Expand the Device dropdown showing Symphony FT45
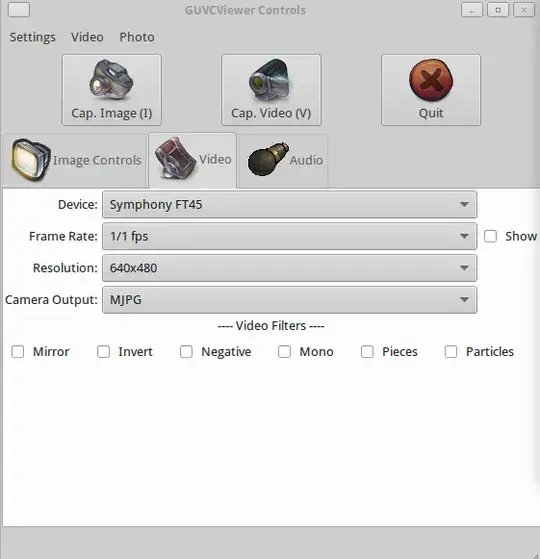 [289, 204]
